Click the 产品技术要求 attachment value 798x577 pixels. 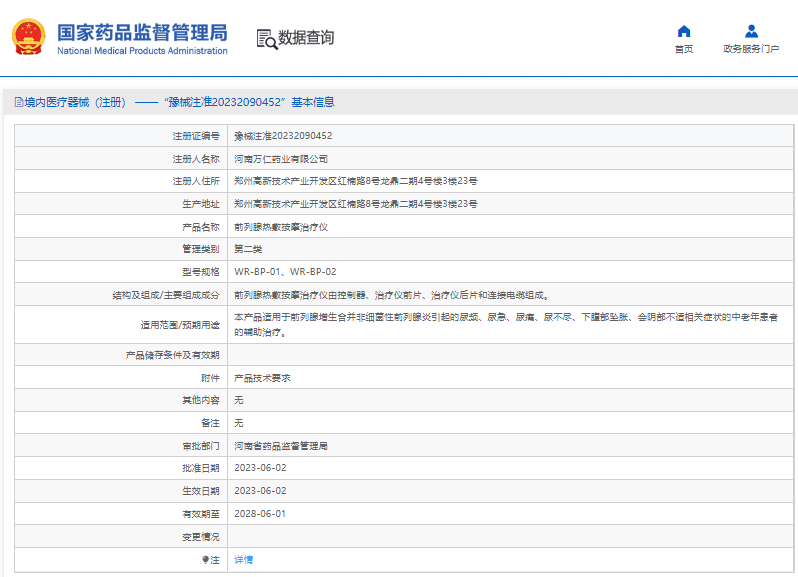[x=262, y=378]
